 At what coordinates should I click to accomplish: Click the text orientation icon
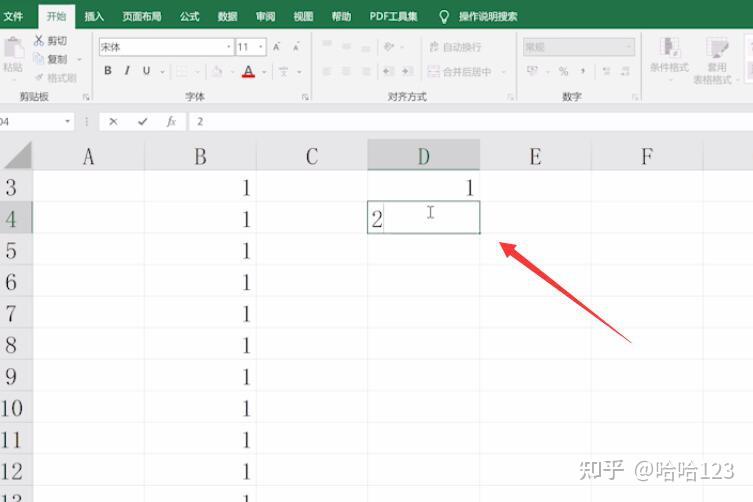389,47
